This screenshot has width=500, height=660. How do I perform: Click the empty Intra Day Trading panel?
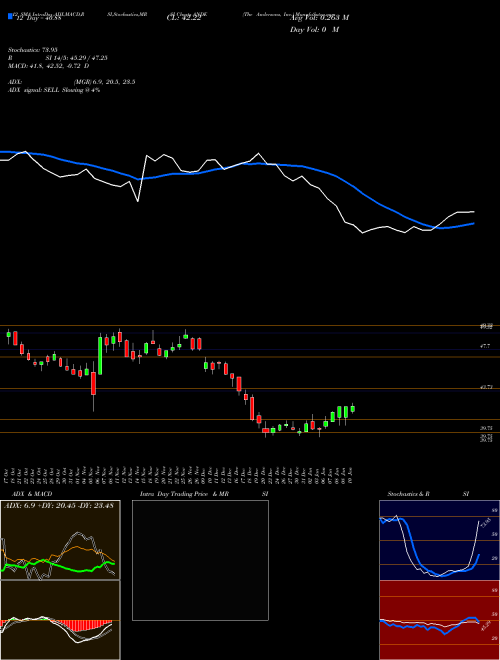tap(200, 560)
